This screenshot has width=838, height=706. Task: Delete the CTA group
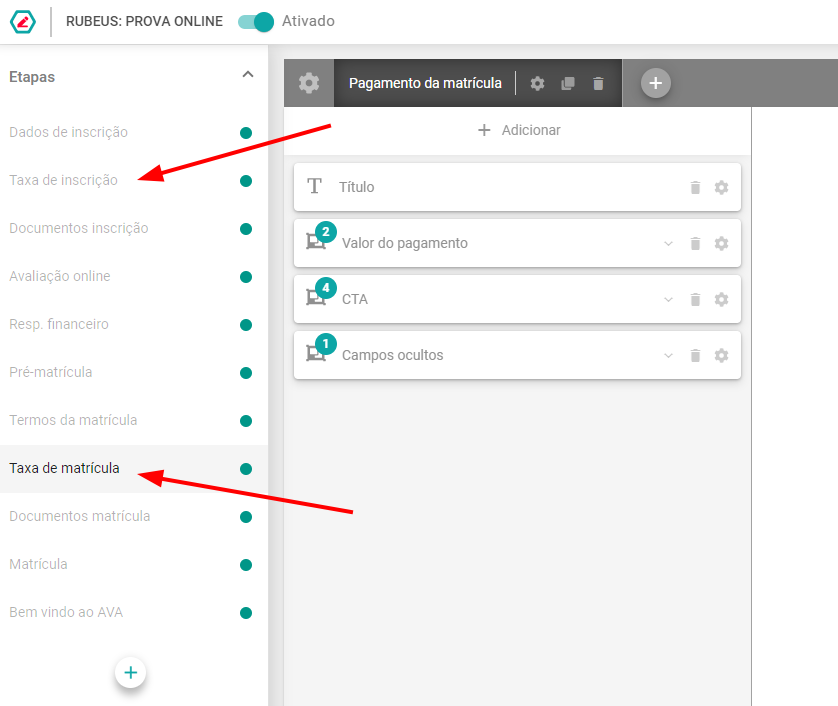point(695,299)
